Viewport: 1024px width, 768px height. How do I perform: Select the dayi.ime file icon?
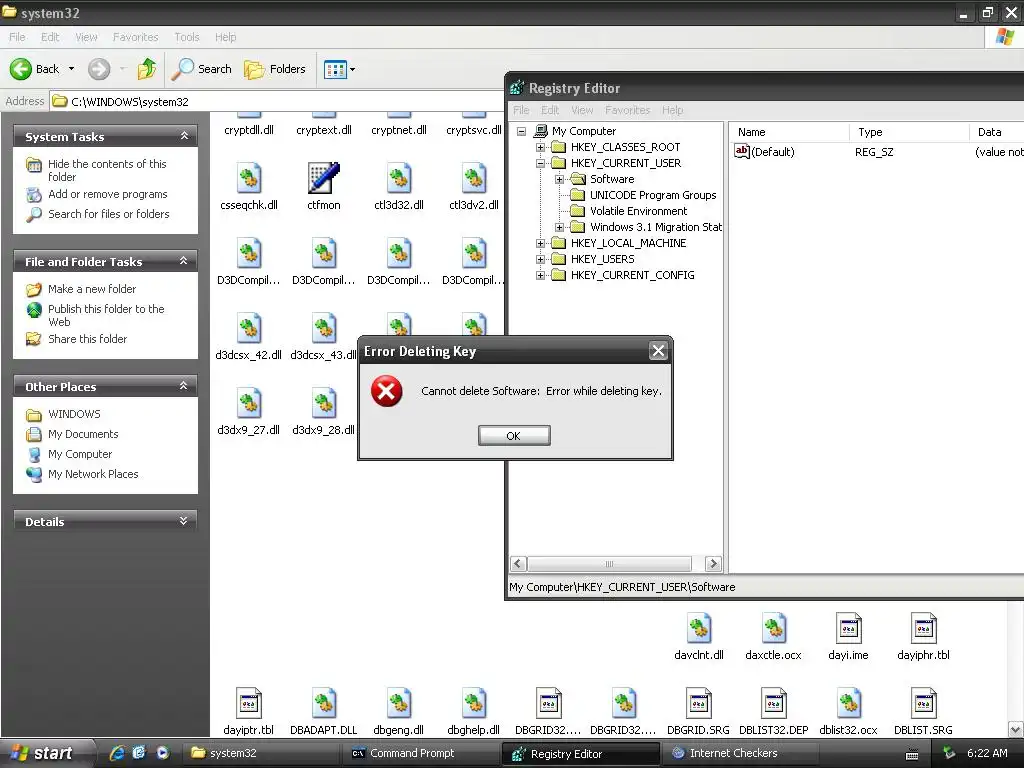[849, 629]
